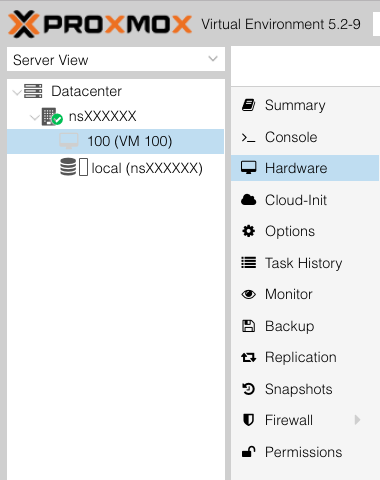Click the Proxmox wordmark text logo
This screenshot has height=480, width=380.
[117, 24]
